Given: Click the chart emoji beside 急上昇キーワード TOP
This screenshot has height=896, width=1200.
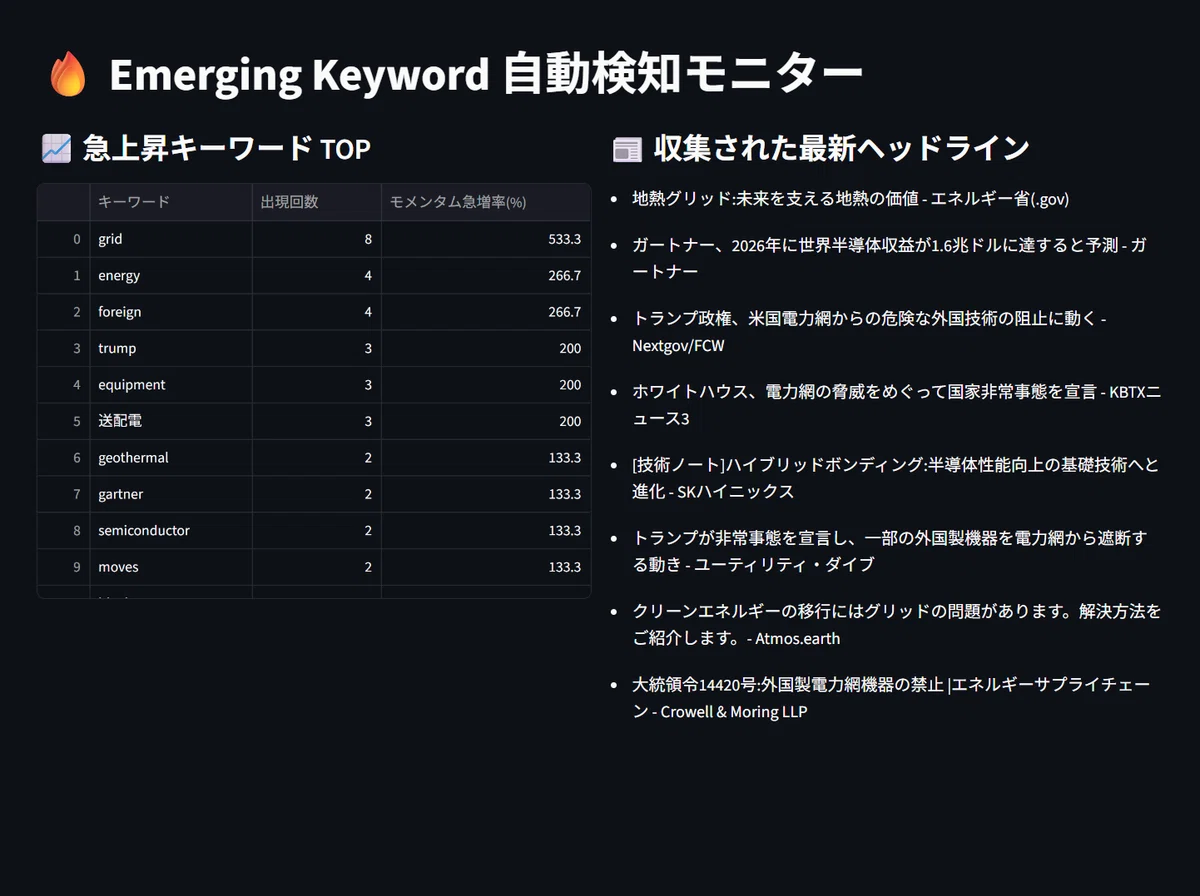Looking at the screenshot, I should click(x=56, y=149).
